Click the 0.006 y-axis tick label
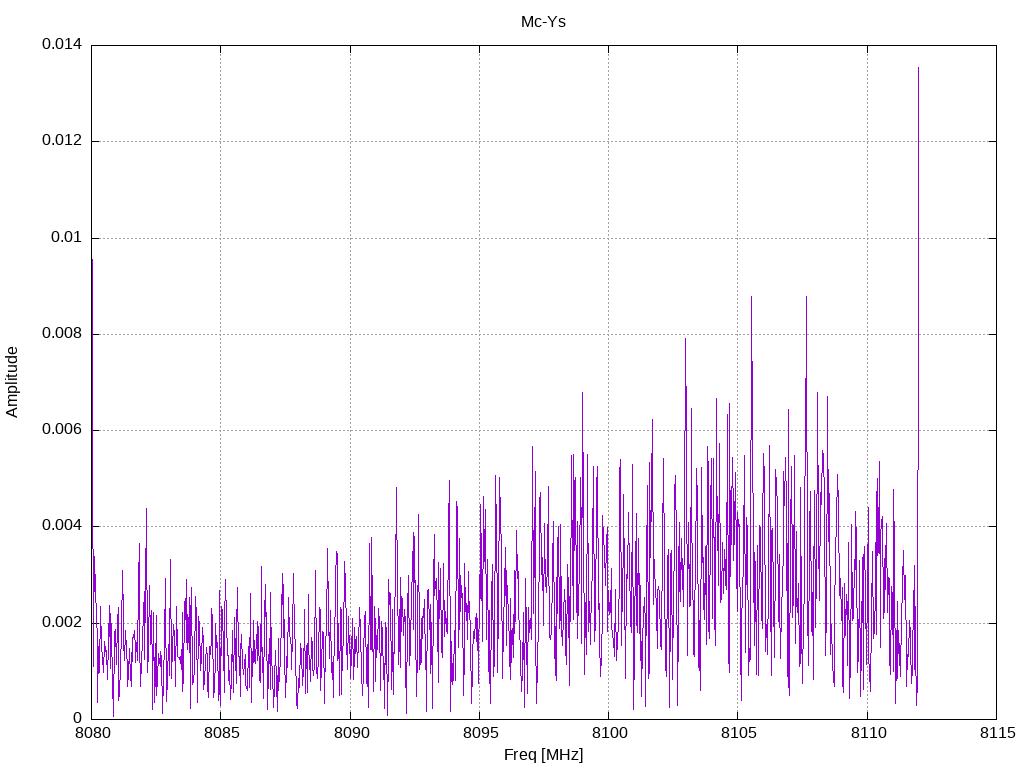This screenshot has height=768, width=1024. click(x=61, y=430)
